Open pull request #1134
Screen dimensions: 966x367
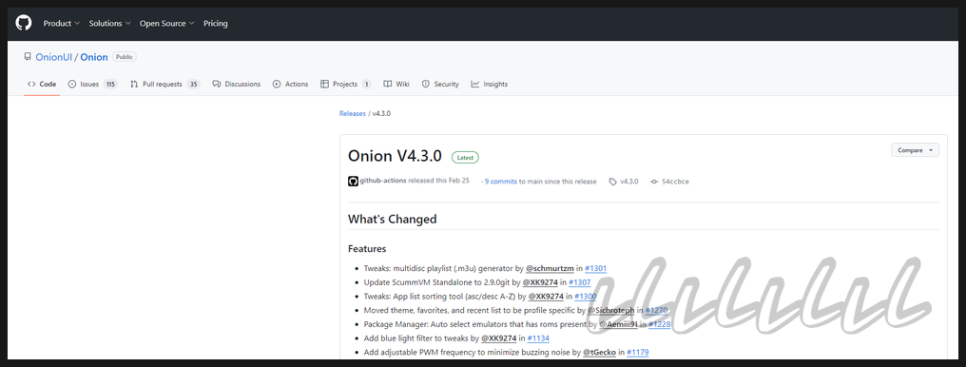tap(538, 338)
